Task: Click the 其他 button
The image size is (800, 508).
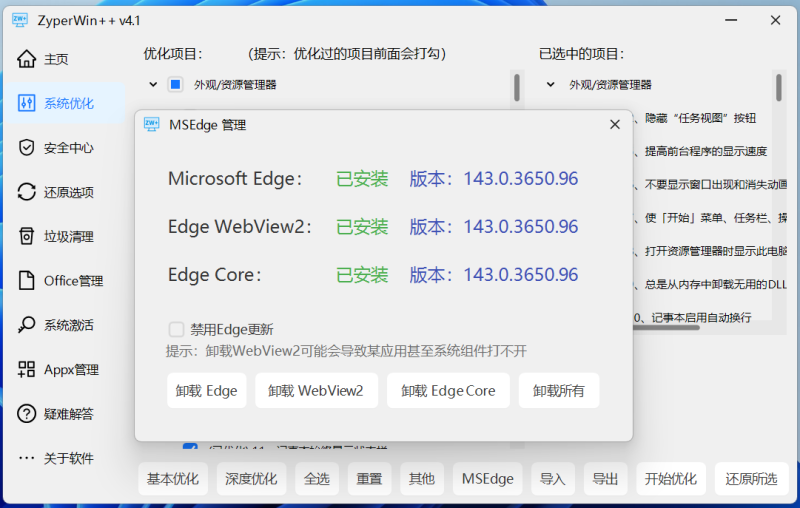Action: (422, 479)
